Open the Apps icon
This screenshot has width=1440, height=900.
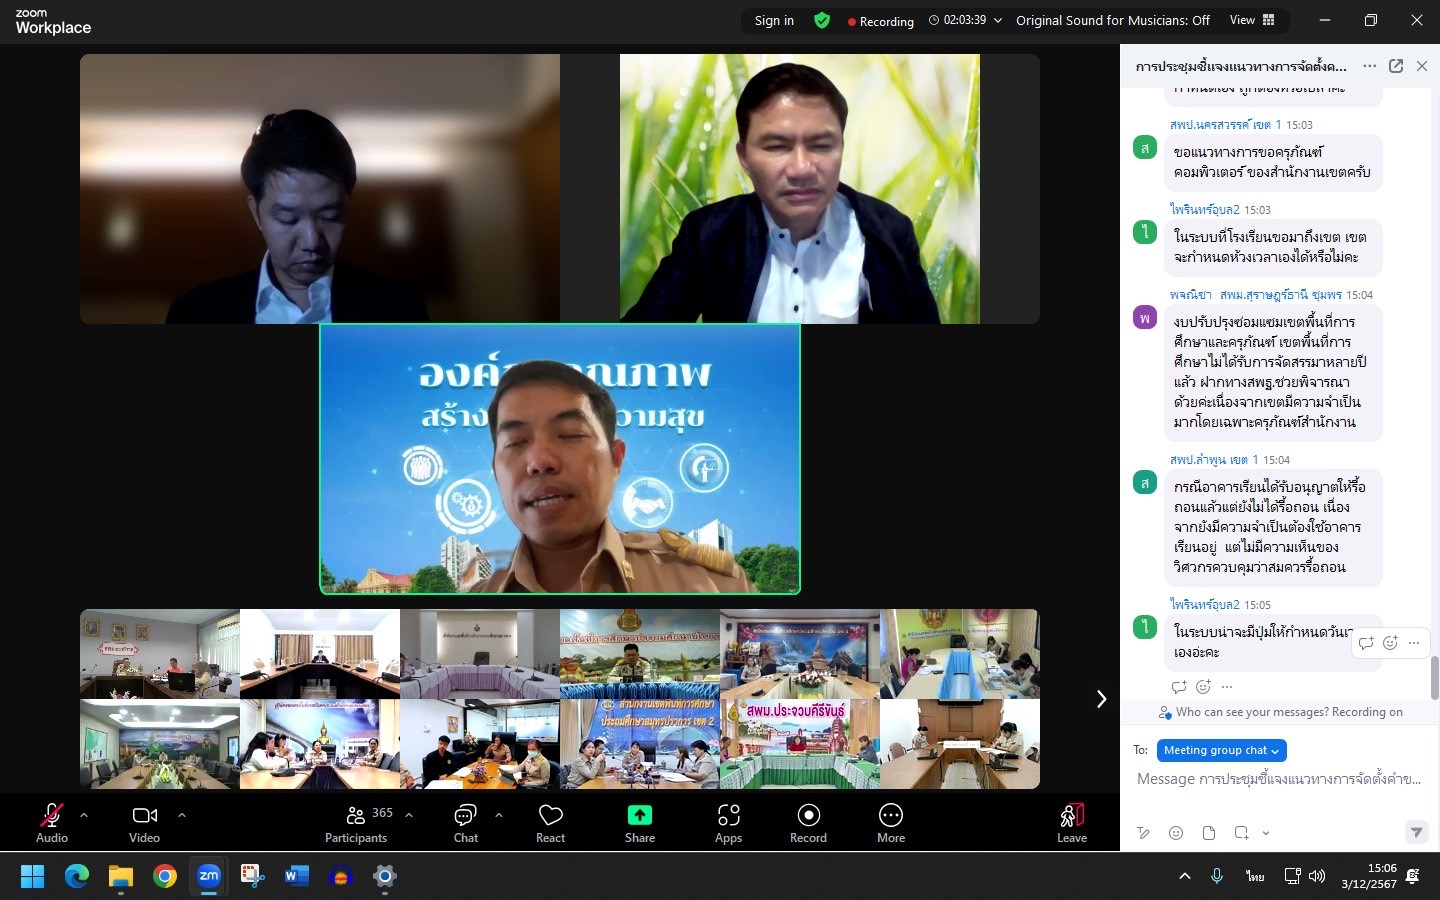(728, 815)
